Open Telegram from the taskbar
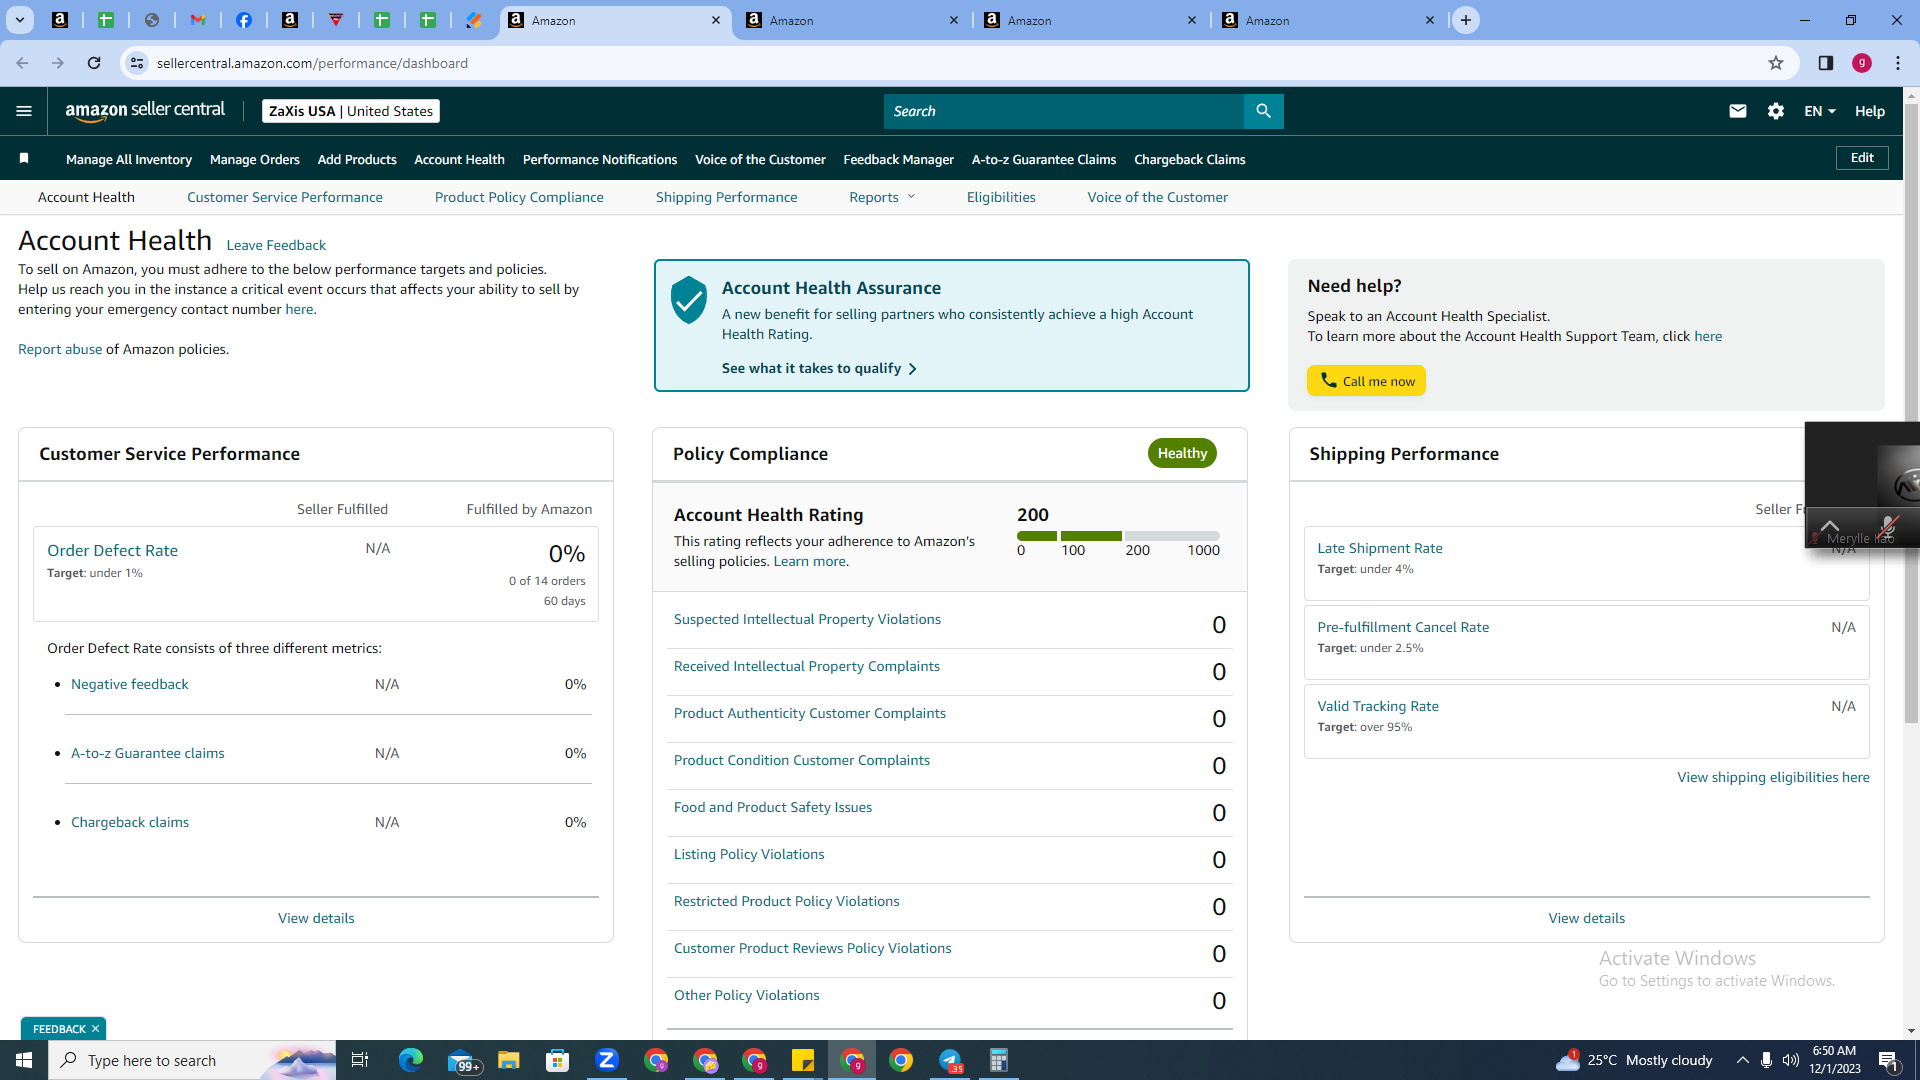 950,1060
